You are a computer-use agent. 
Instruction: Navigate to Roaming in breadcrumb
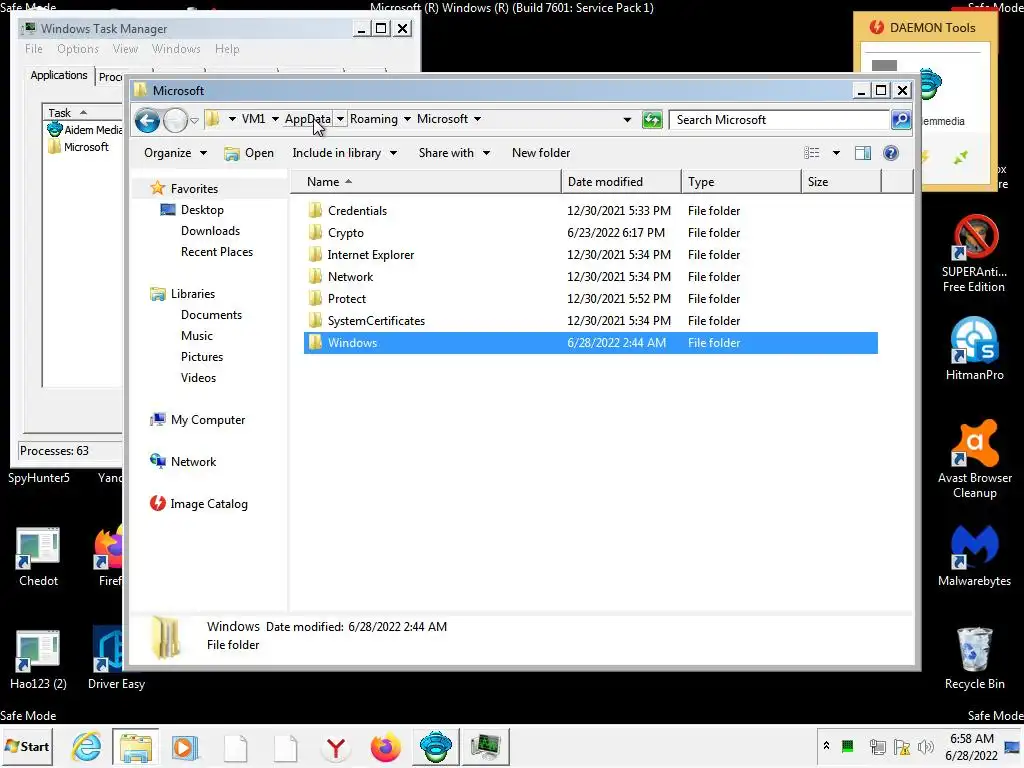pyautogui.click(x=374, y=119)
